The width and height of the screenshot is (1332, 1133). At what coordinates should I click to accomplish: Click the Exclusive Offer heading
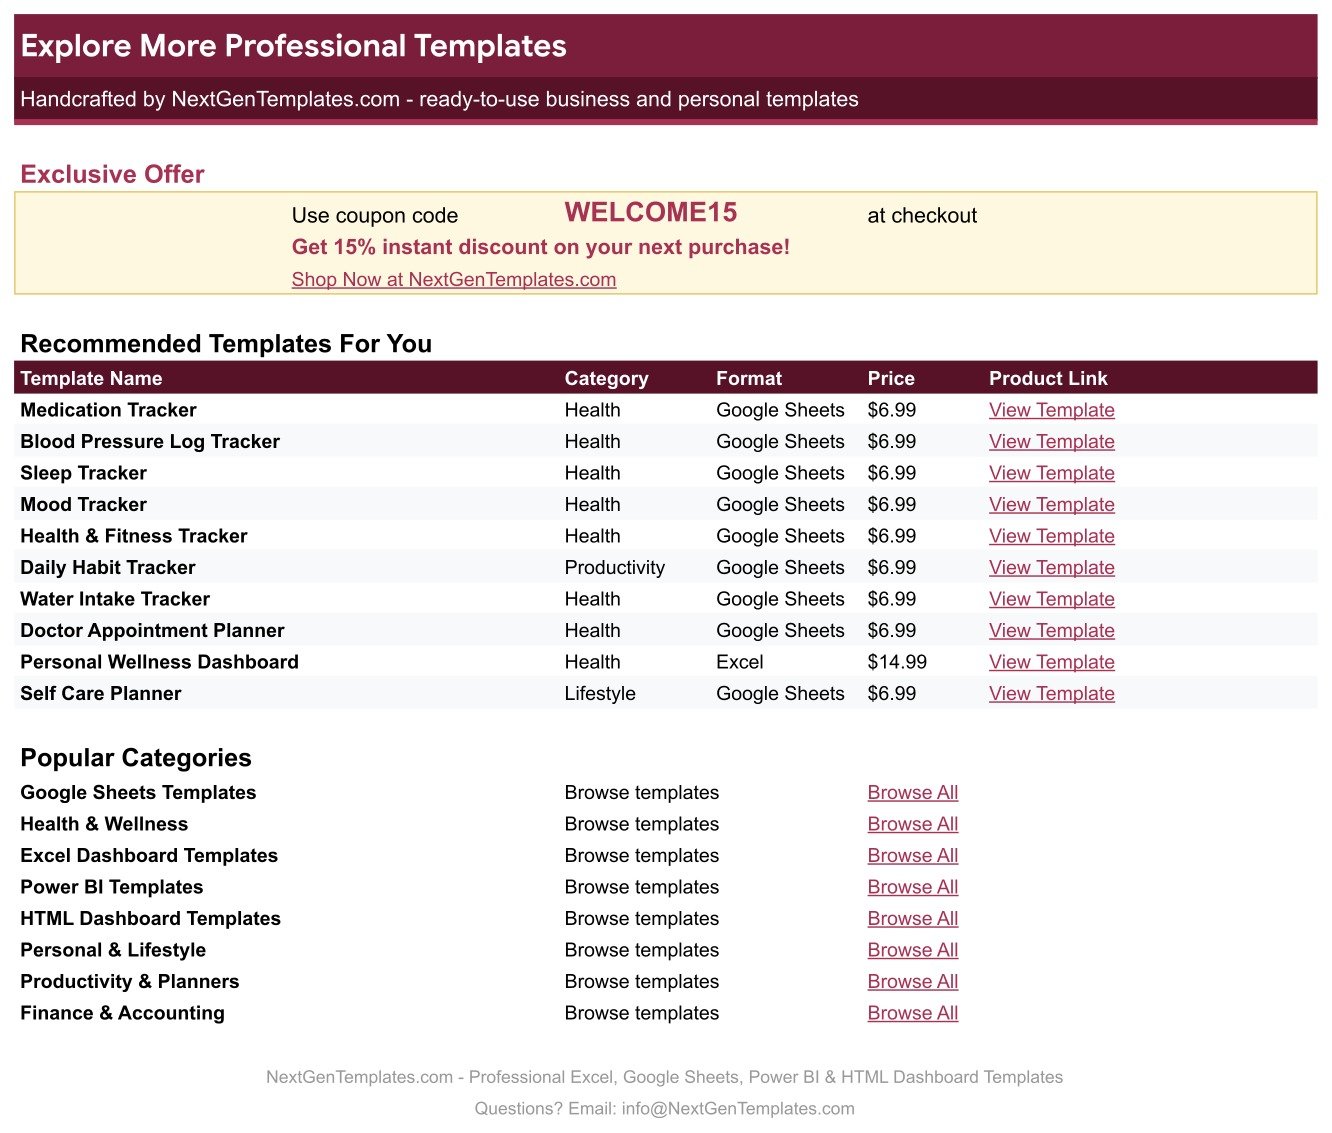tap(112, 174)
